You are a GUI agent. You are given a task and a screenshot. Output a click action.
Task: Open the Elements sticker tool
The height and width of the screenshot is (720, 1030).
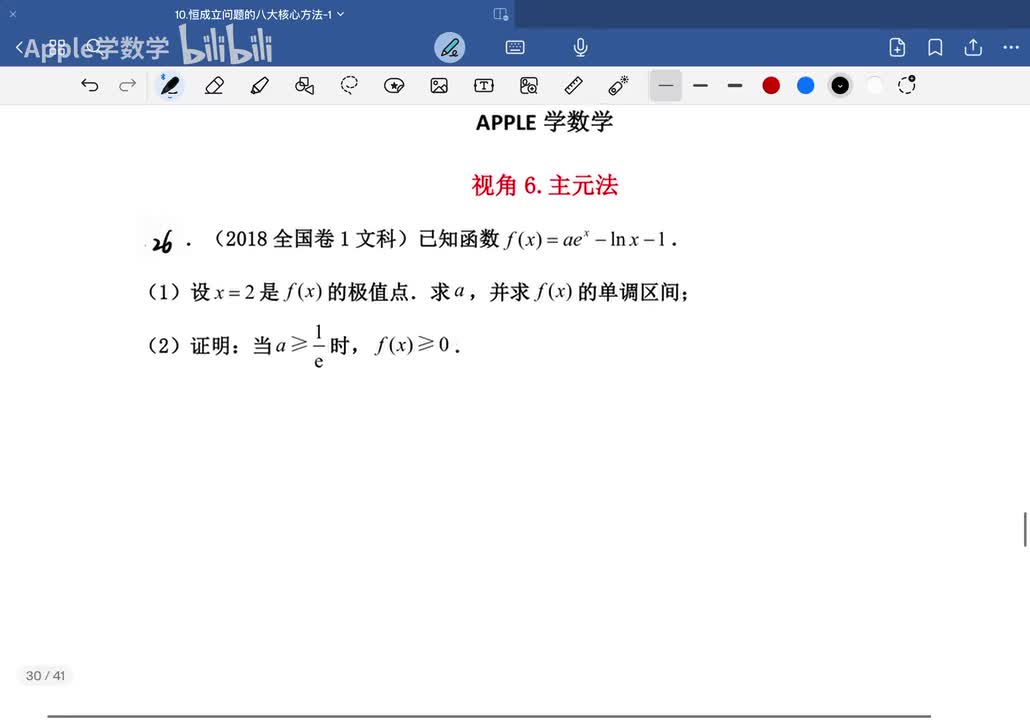pos(394,85)
